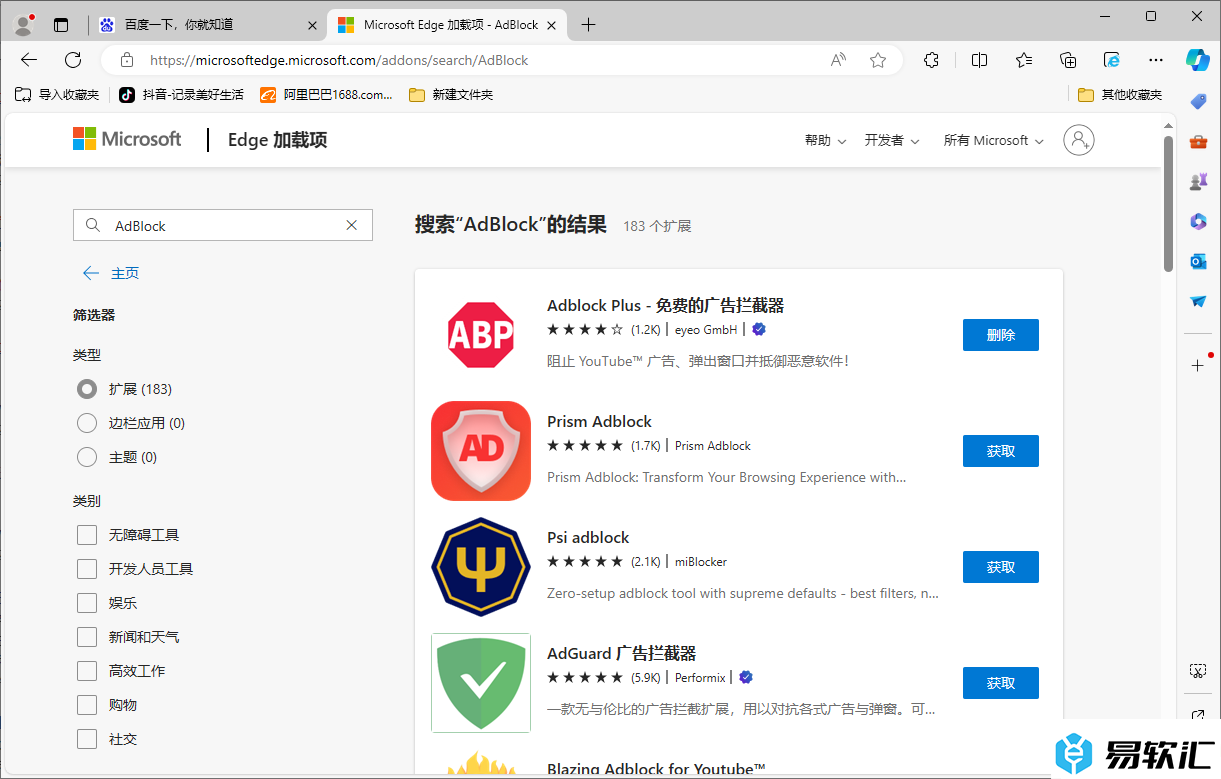Select the 主题 (0) radio button
This screenshot has height=779, width=1221.
pos(87,457)
